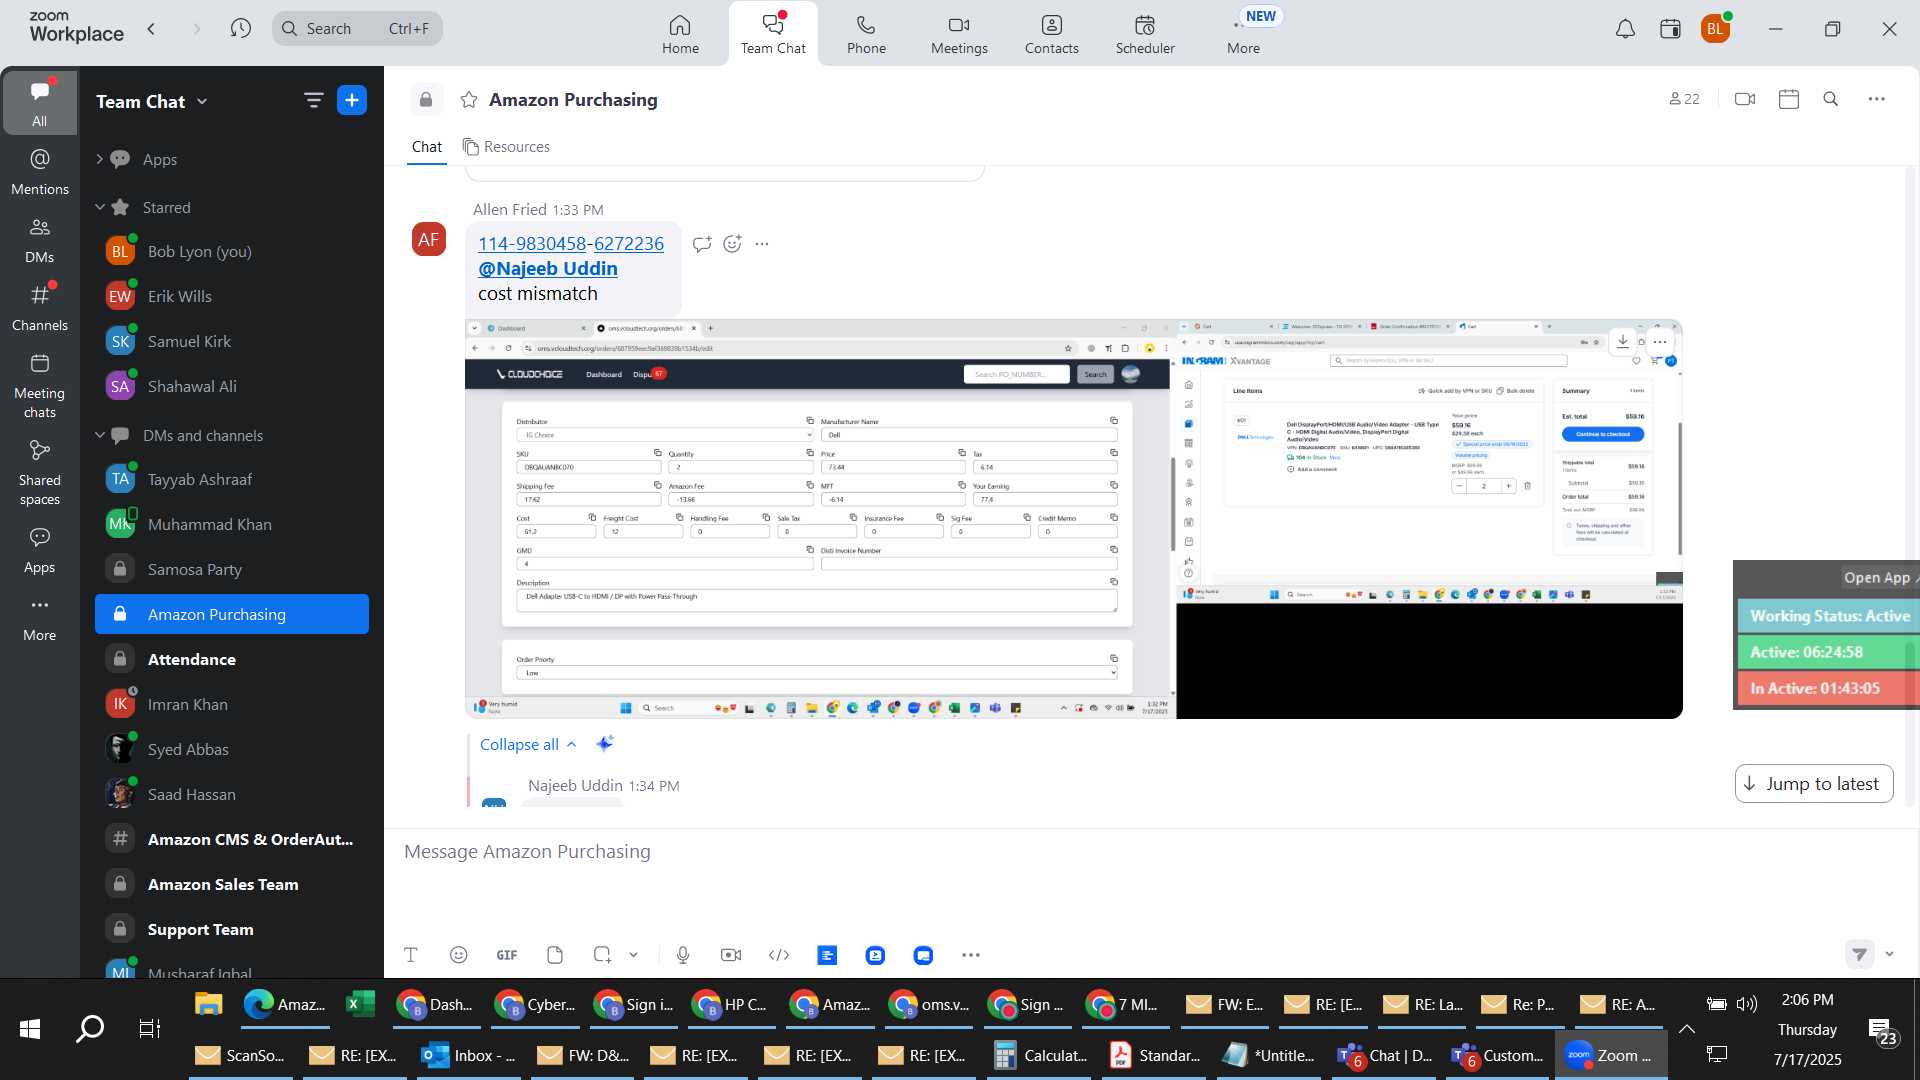
Task: Open Meeting chats in the sidebar
Action: pyautogui.click(x=39, y=386)
